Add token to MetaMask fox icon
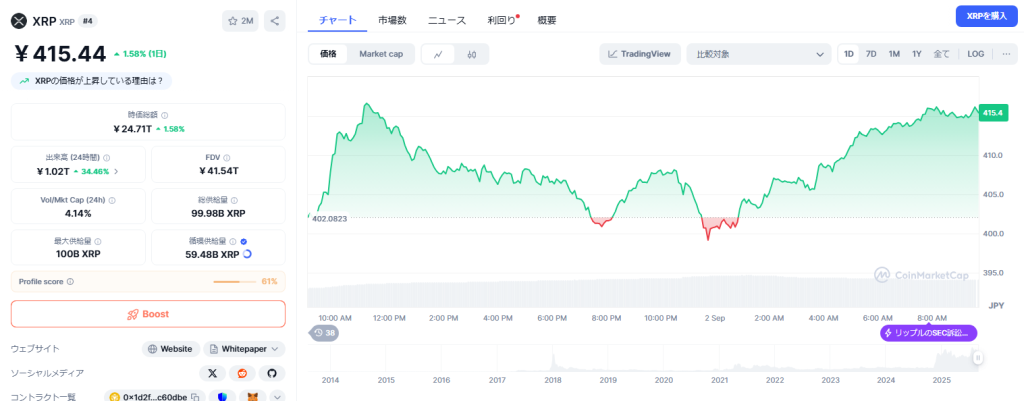 (252, 396)
